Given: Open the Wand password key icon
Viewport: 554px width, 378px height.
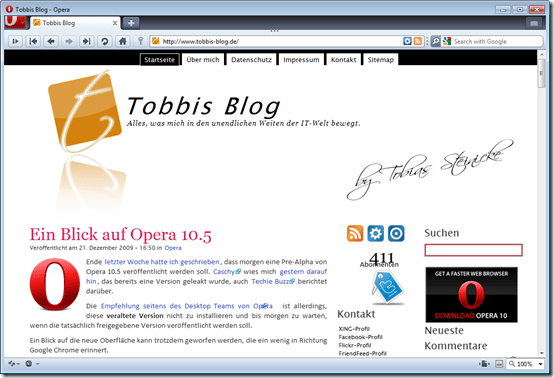Looking at the screenshot, I should click(x=140, y=41).
